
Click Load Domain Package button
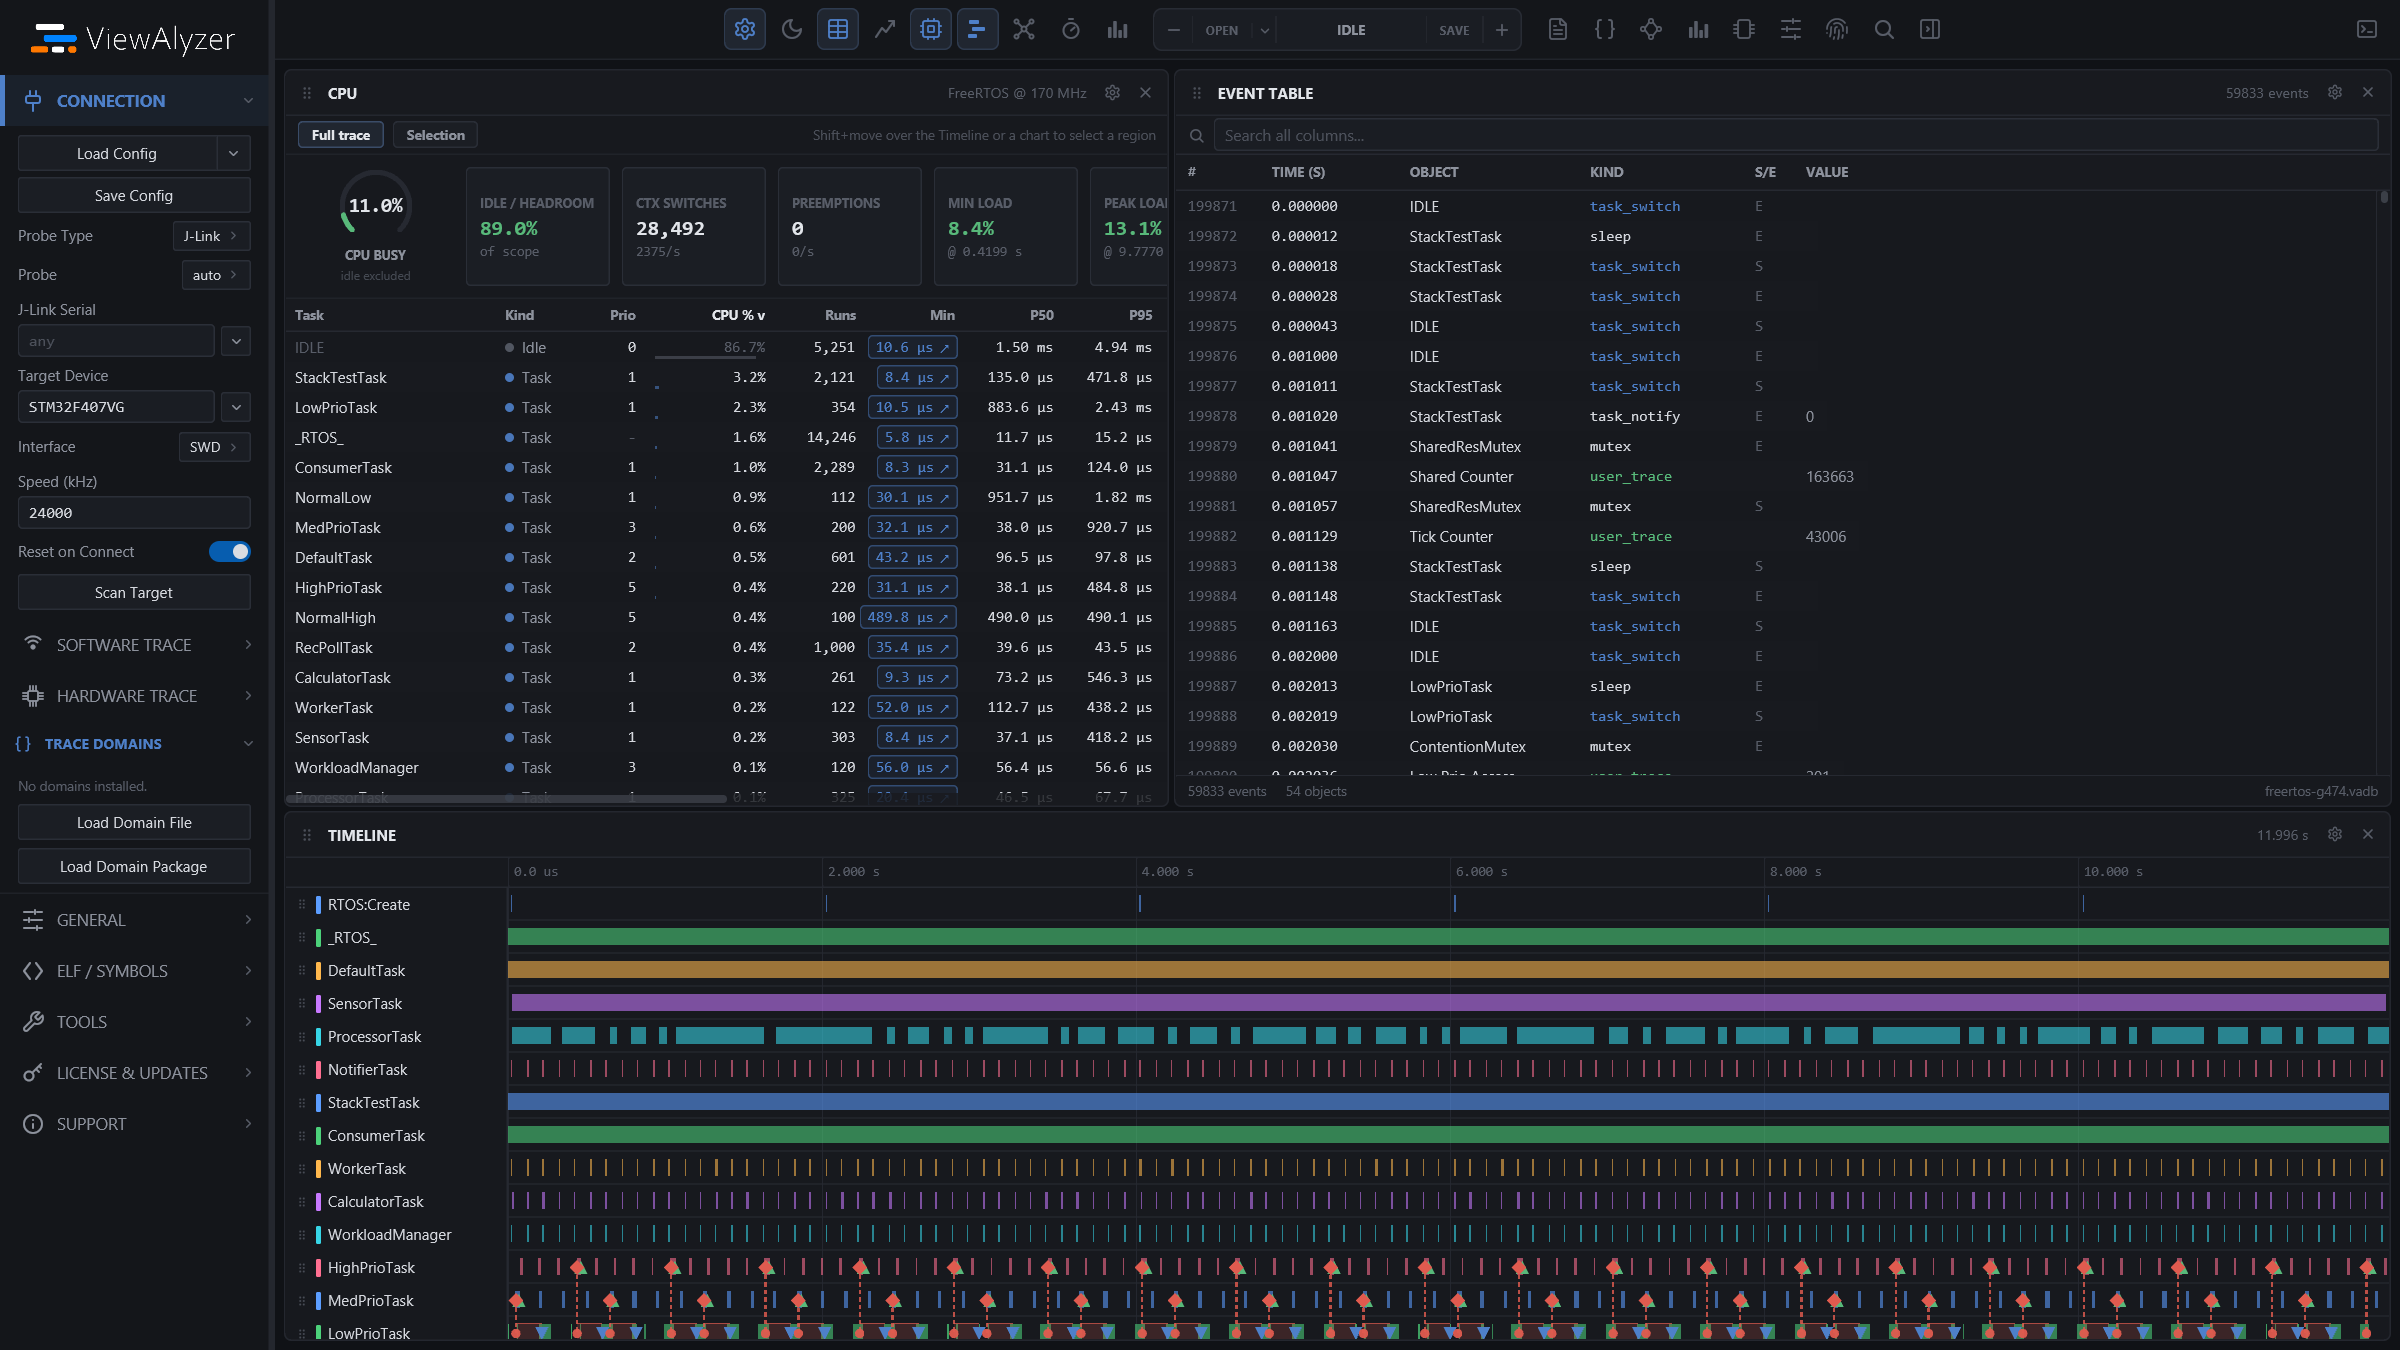coord(134,867)
